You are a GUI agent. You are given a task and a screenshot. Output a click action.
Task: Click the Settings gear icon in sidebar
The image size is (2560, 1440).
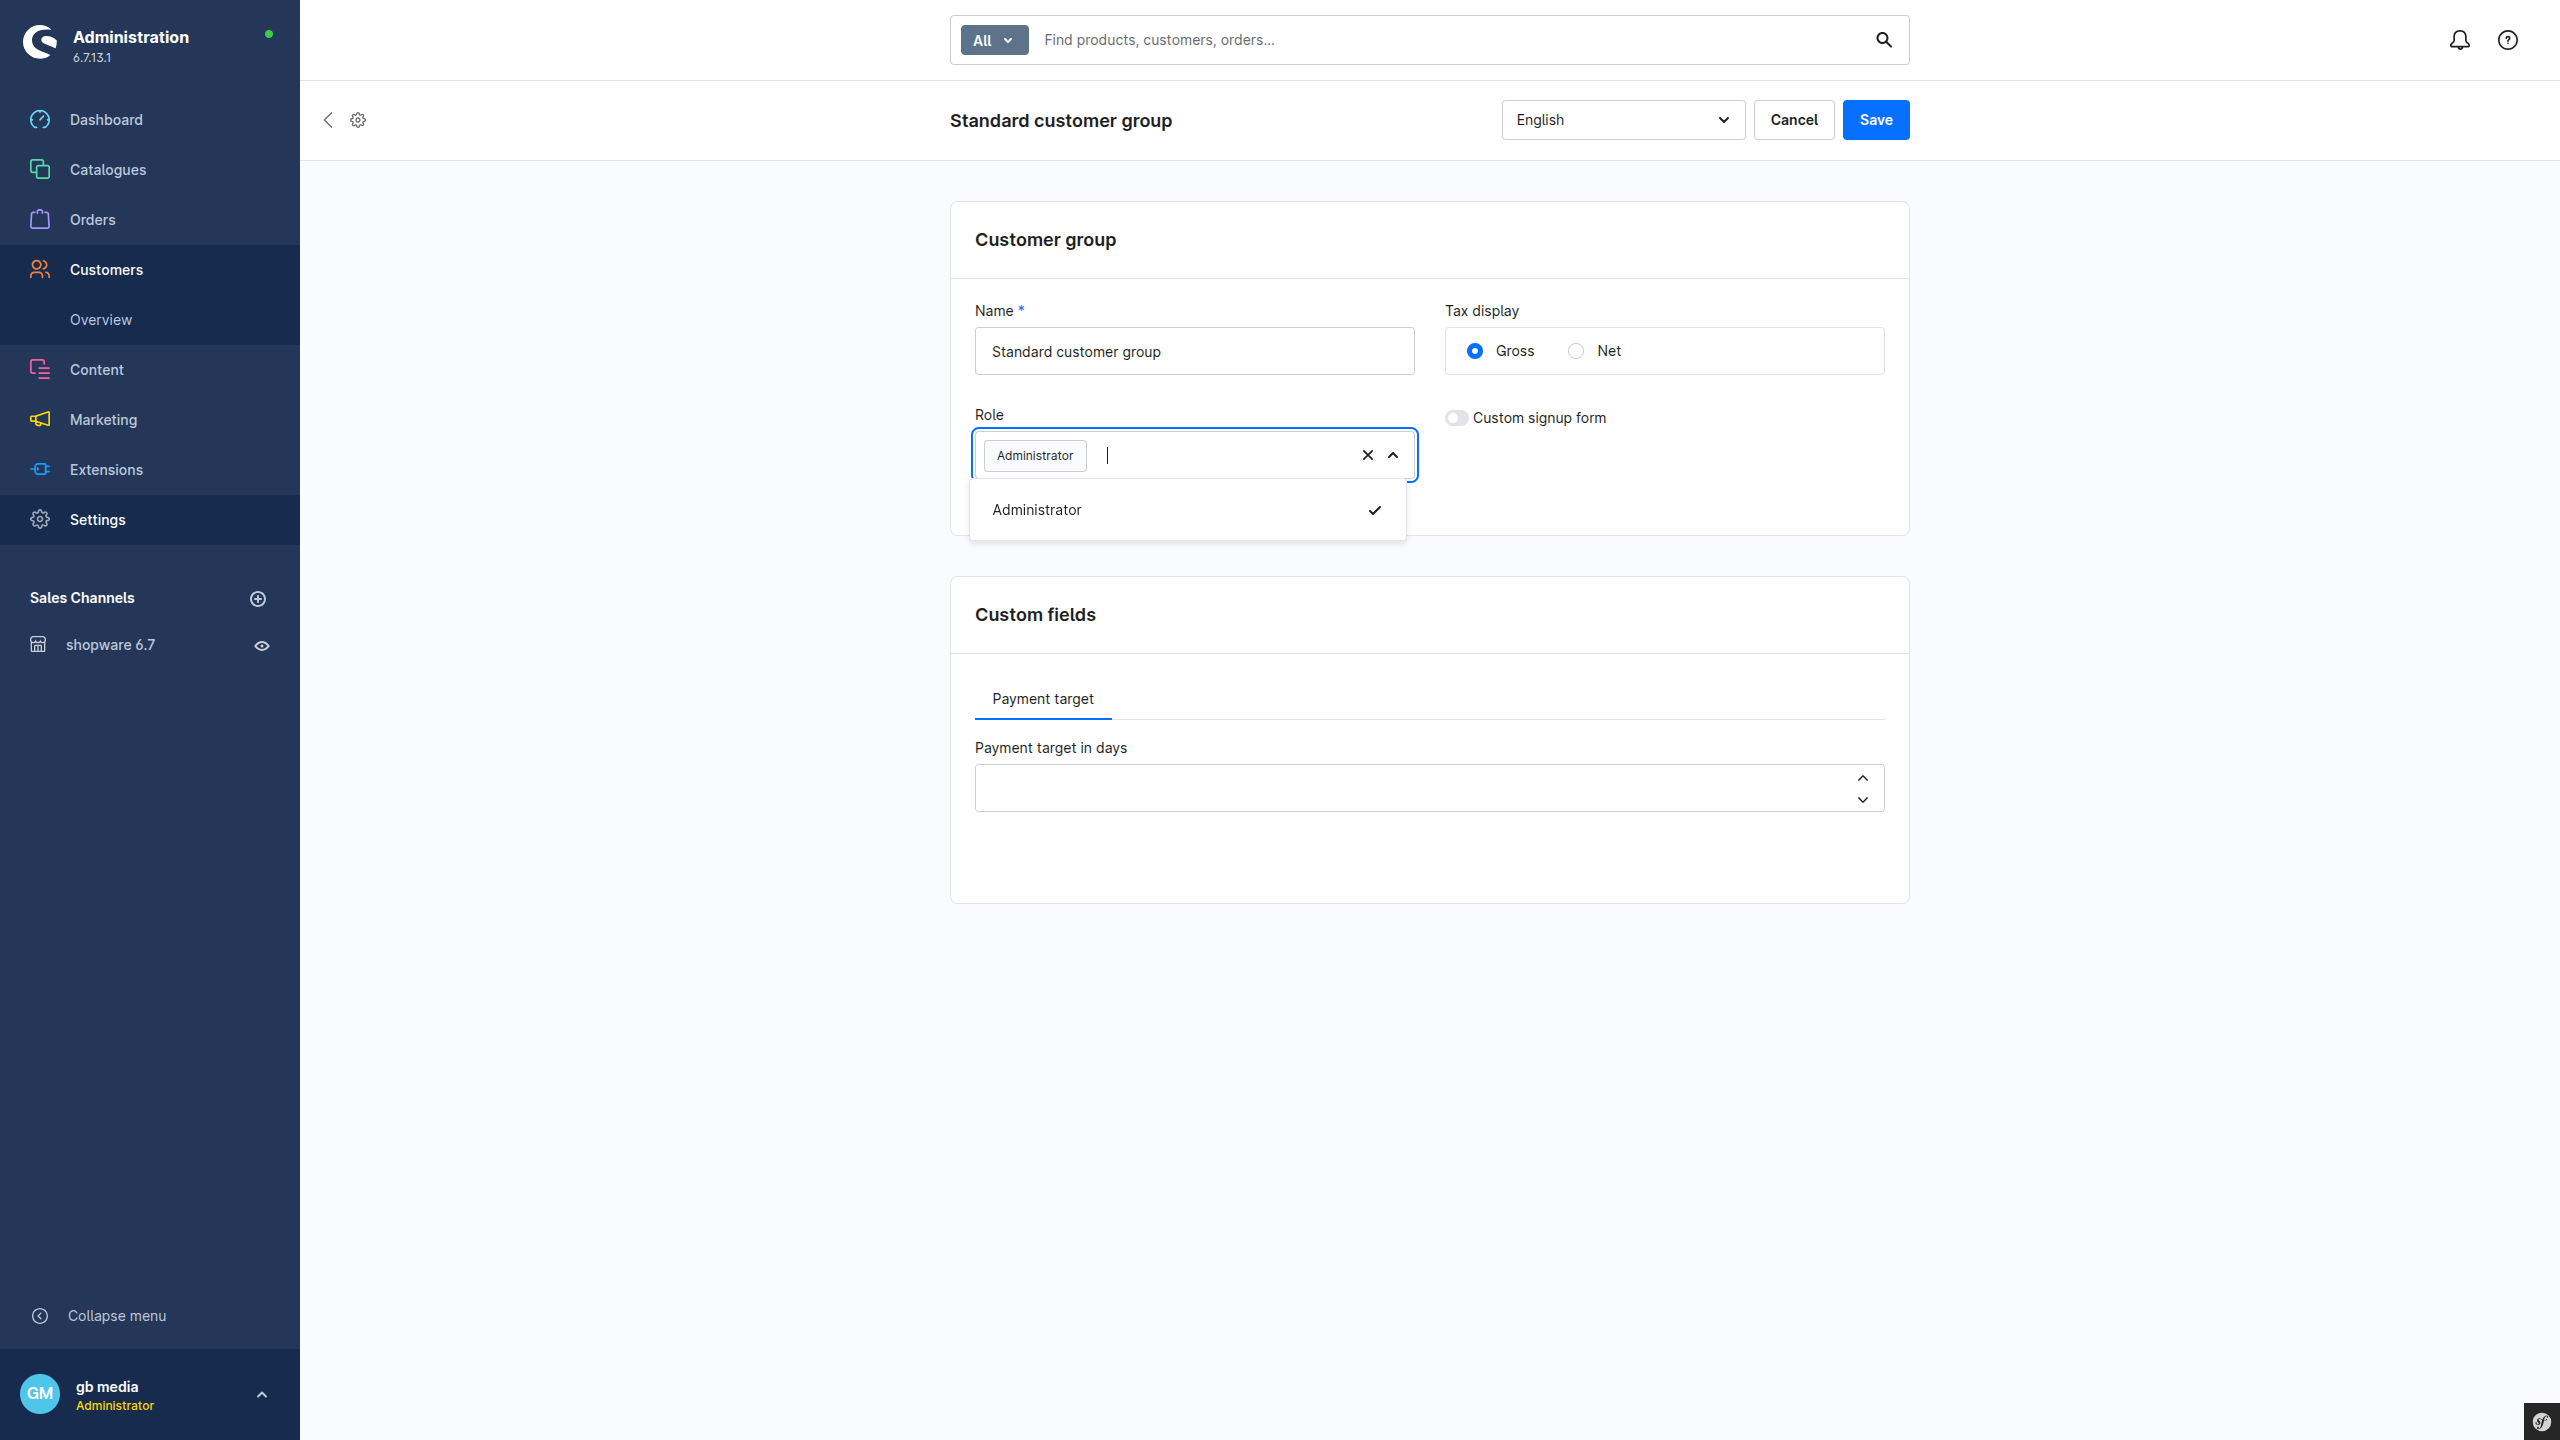click(x=40, y=520)
